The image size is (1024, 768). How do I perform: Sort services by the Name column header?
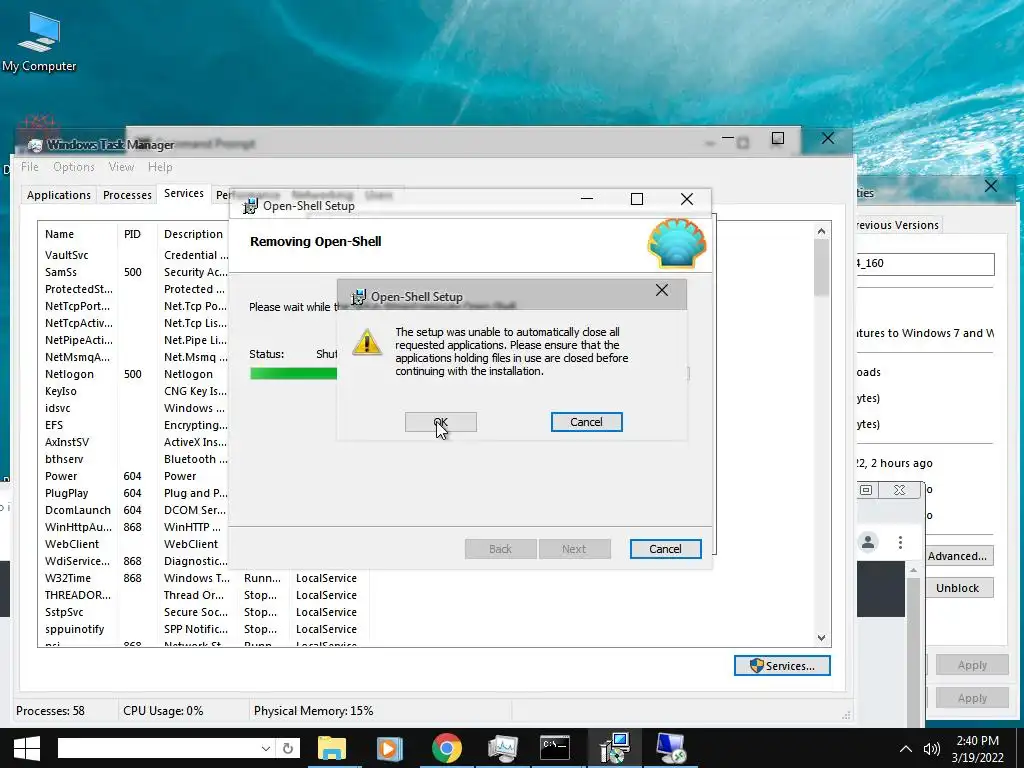coord(78,234)
